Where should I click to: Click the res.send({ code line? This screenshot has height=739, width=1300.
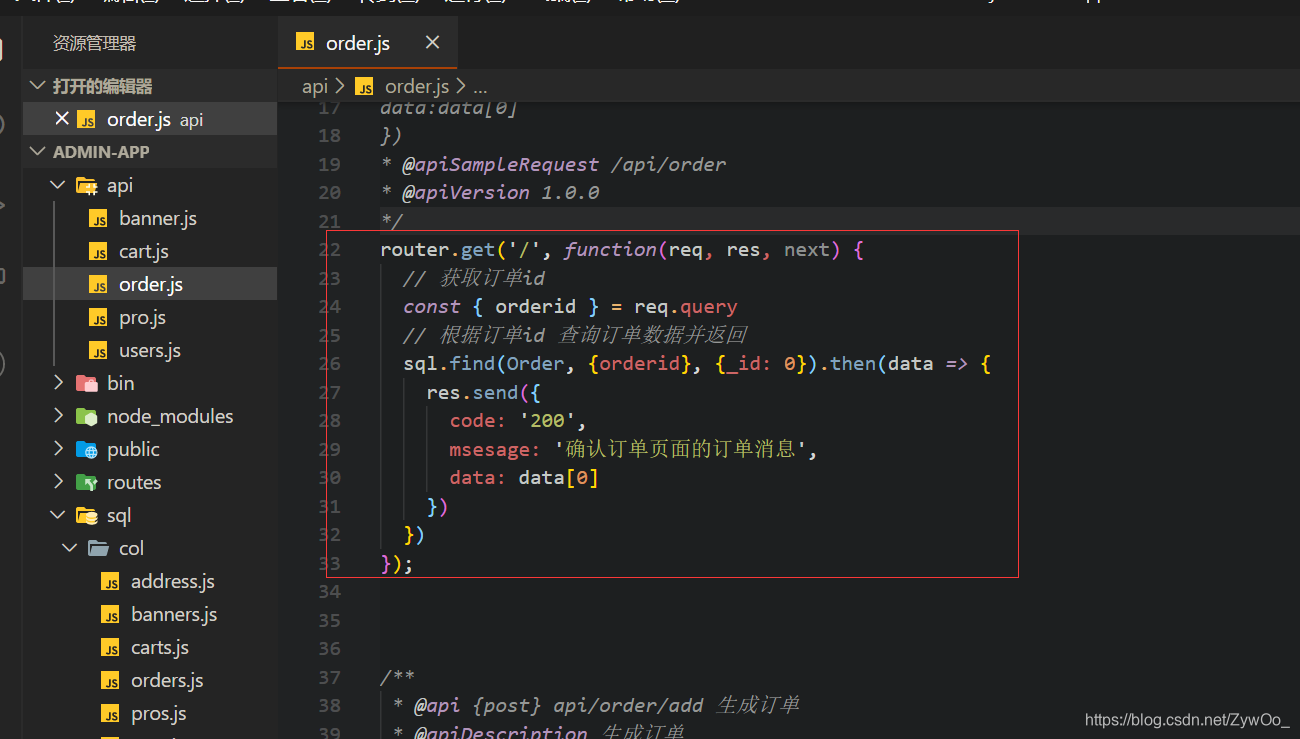pyautogui.click(x=484, y=392)
